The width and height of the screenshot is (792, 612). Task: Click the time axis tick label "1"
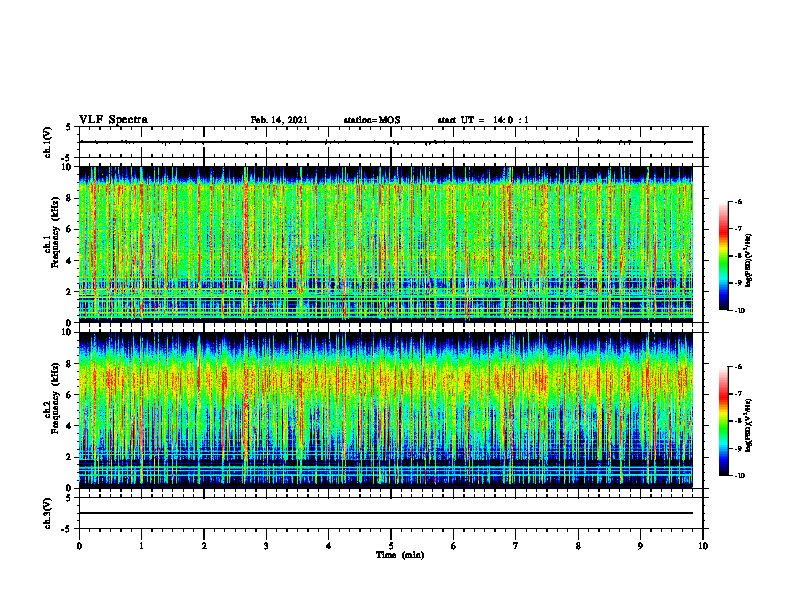click(x=141, y=546)
